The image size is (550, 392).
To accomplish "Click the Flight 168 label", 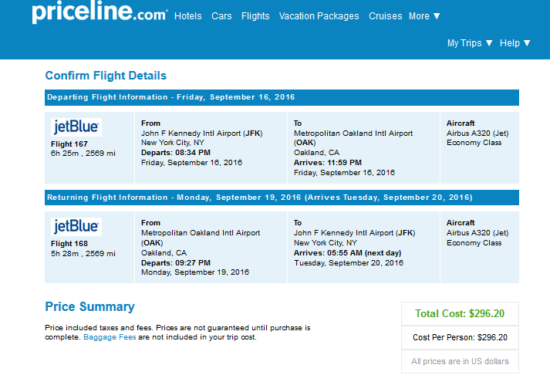I will [69, 244].
